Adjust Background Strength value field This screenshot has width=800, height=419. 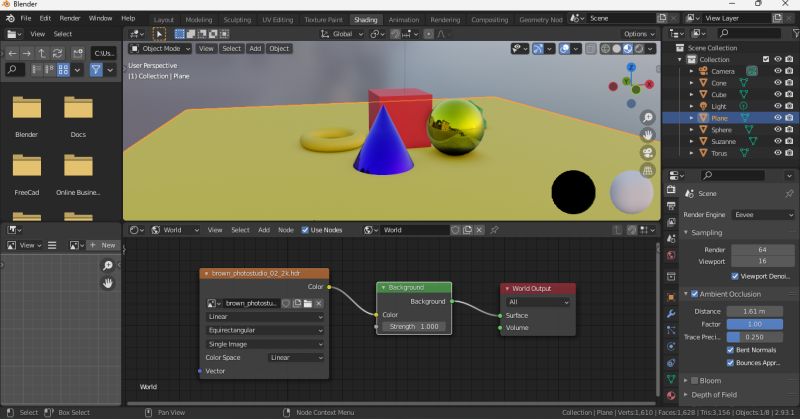[414, 327]
